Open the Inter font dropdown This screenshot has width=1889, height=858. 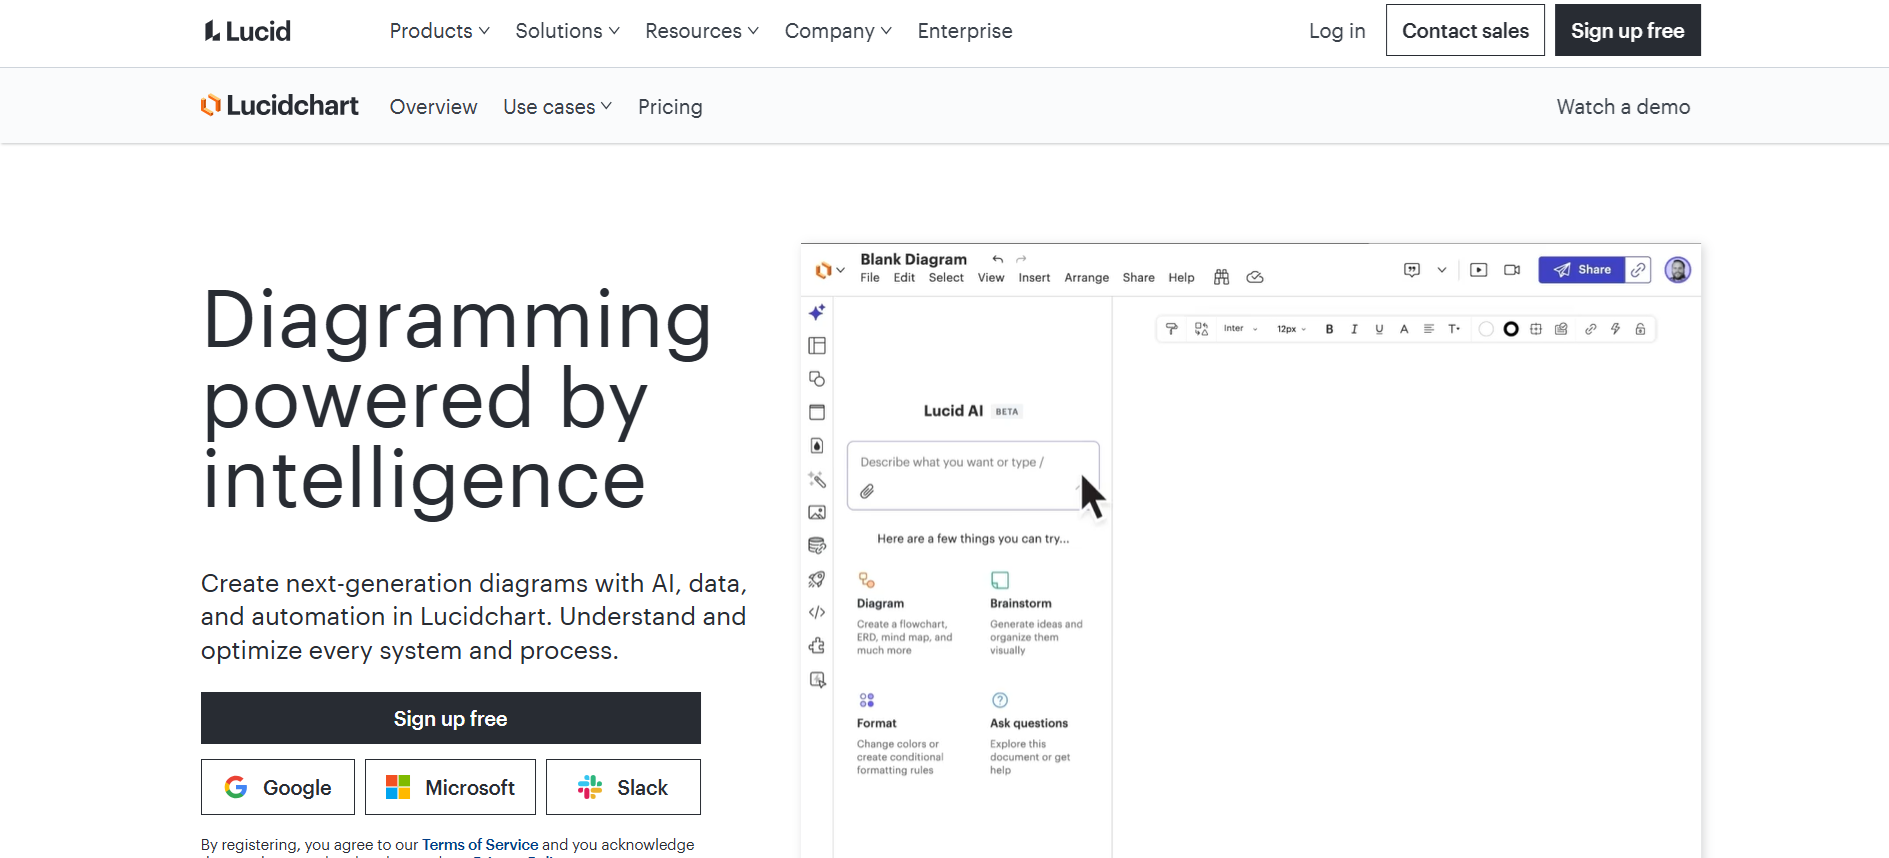(x=1240, y=329)
